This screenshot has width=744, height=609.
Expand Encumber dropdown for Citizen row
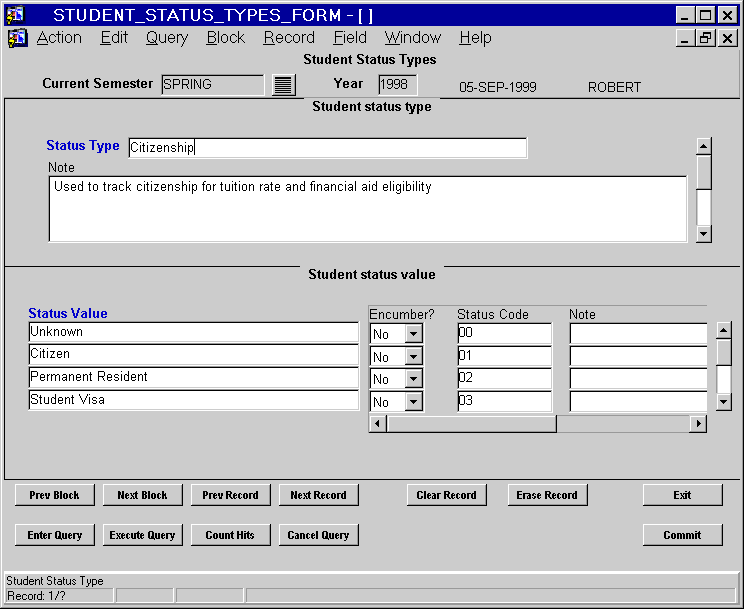click(x=413, y=356)
